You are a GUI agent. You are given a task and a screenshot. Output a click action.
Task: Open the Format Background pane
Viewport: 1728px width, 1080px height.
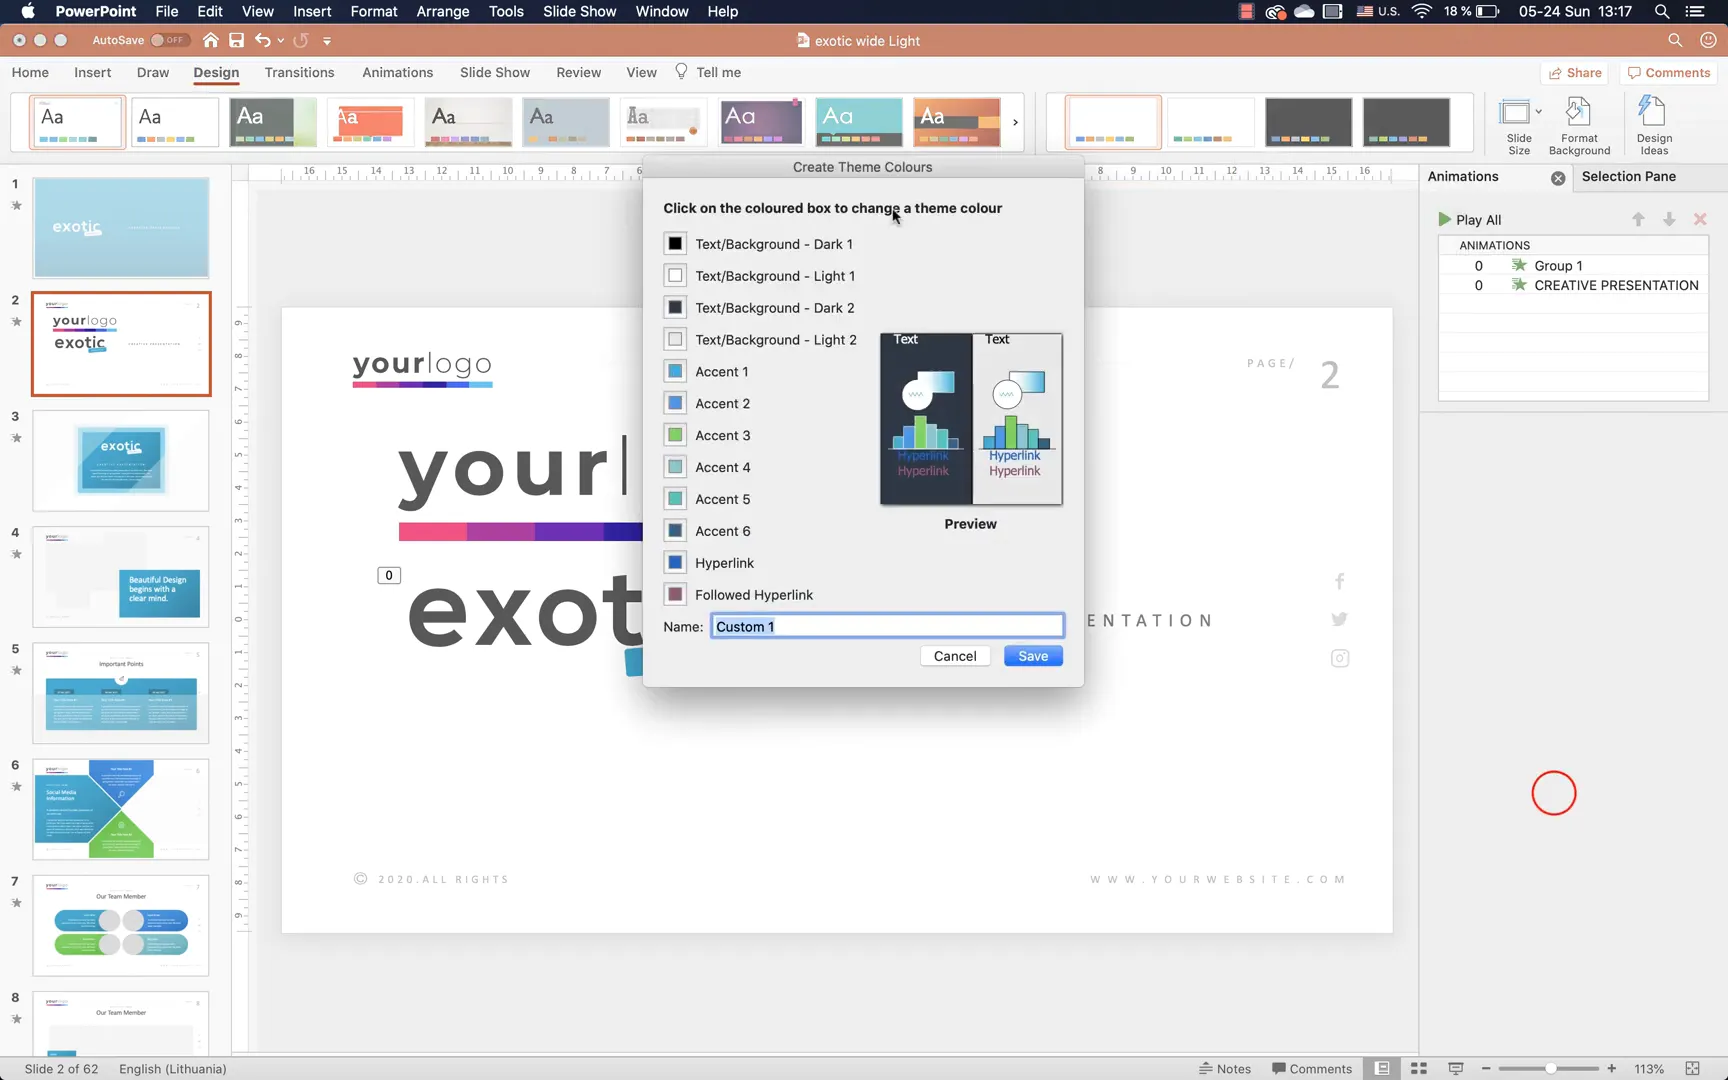coord(1579,122)
